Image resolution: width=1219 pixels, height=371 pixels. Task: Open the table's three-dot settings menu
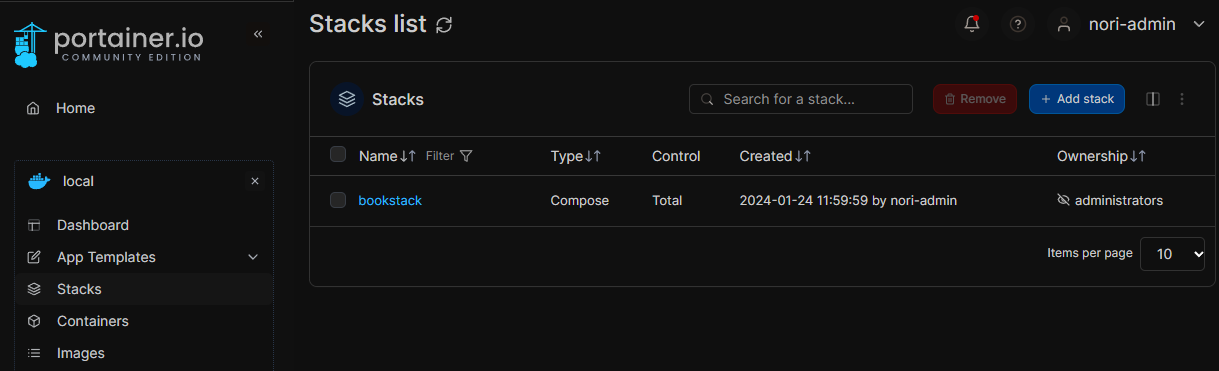1182,99
